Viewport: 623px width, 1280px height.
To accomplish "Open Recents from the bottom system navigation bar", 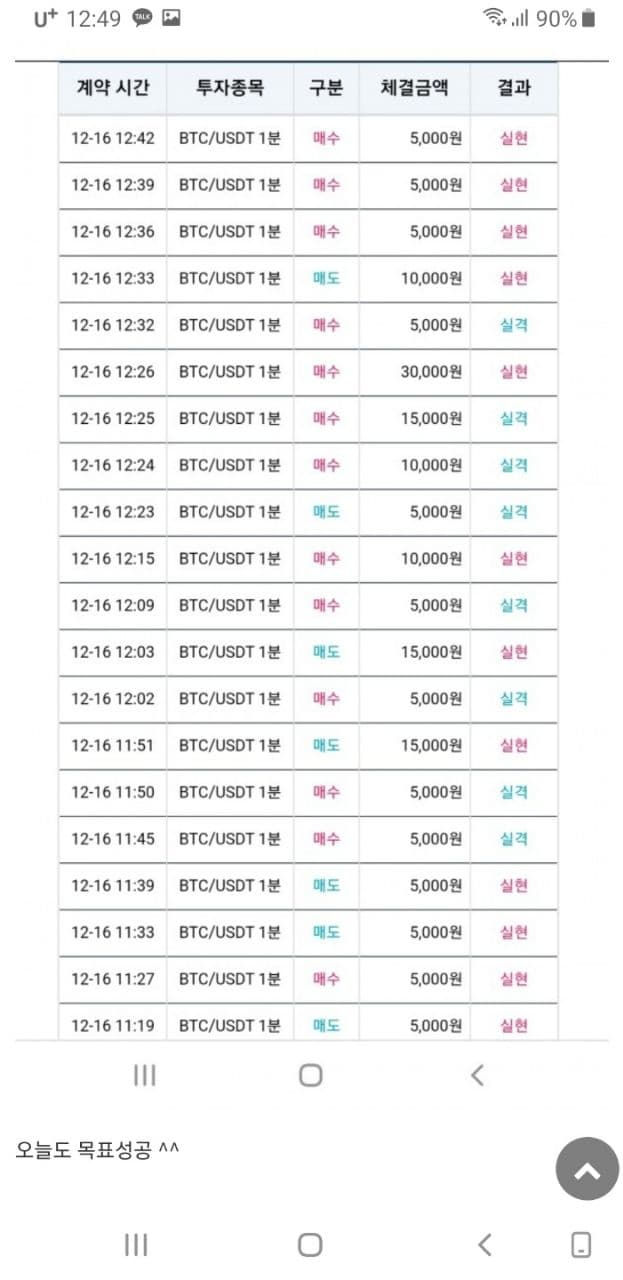I will [136, 1244].
